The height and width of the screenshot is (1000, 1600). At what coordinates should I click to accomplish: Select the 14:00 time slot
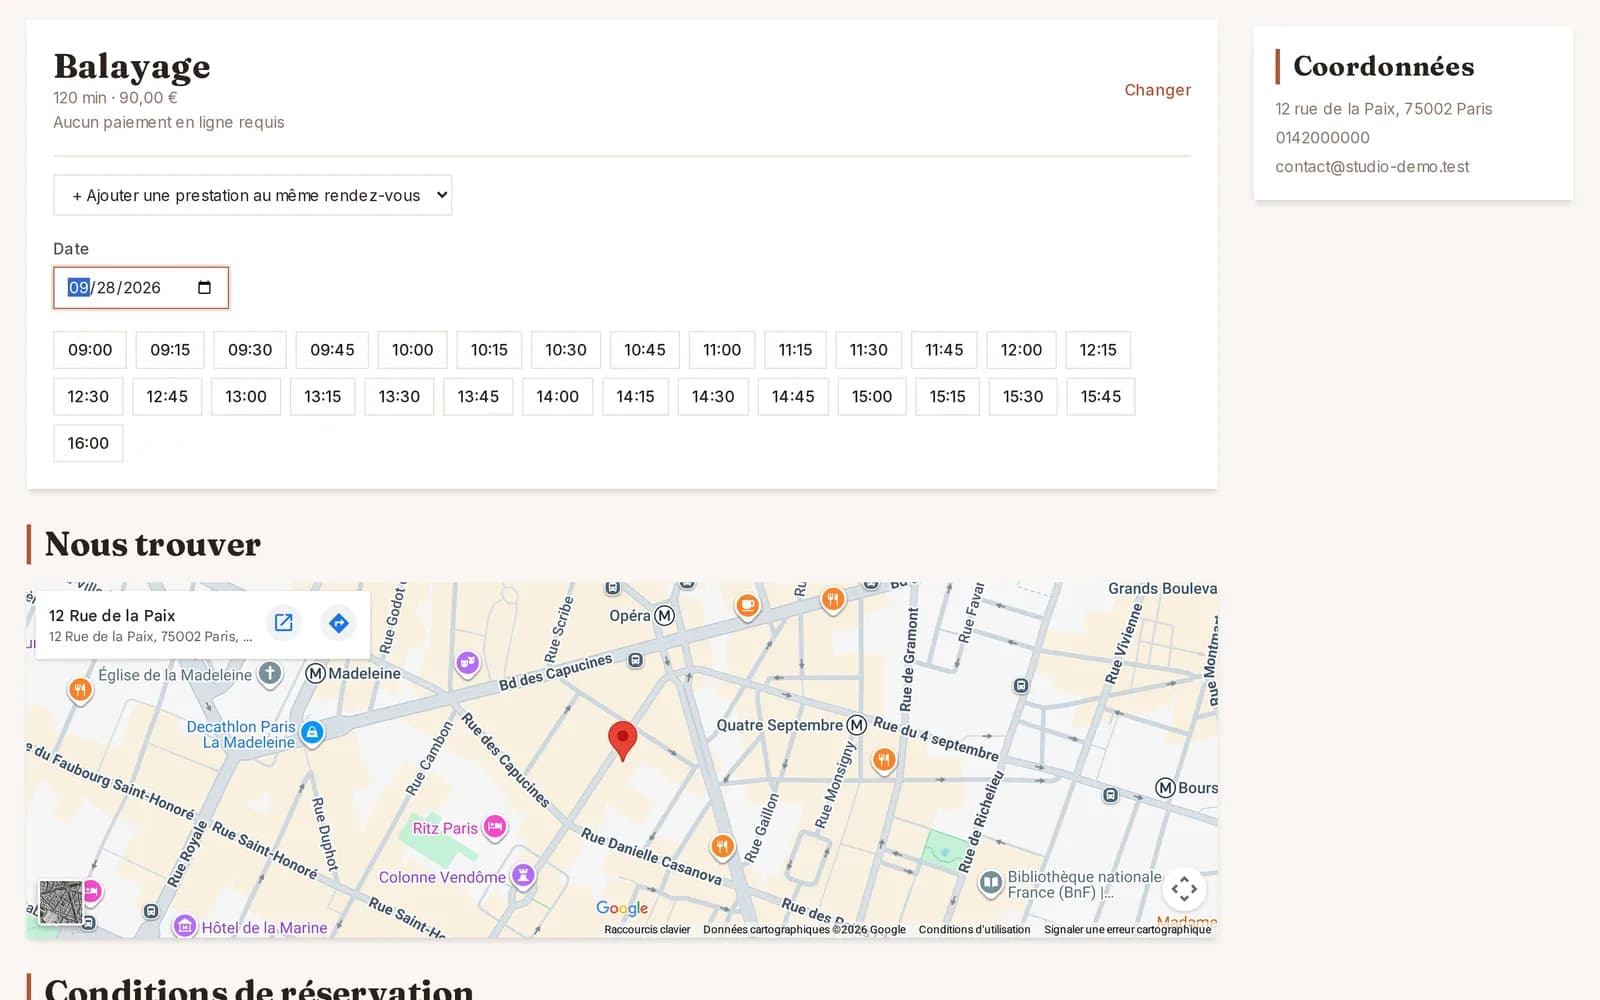pos(557,397)
